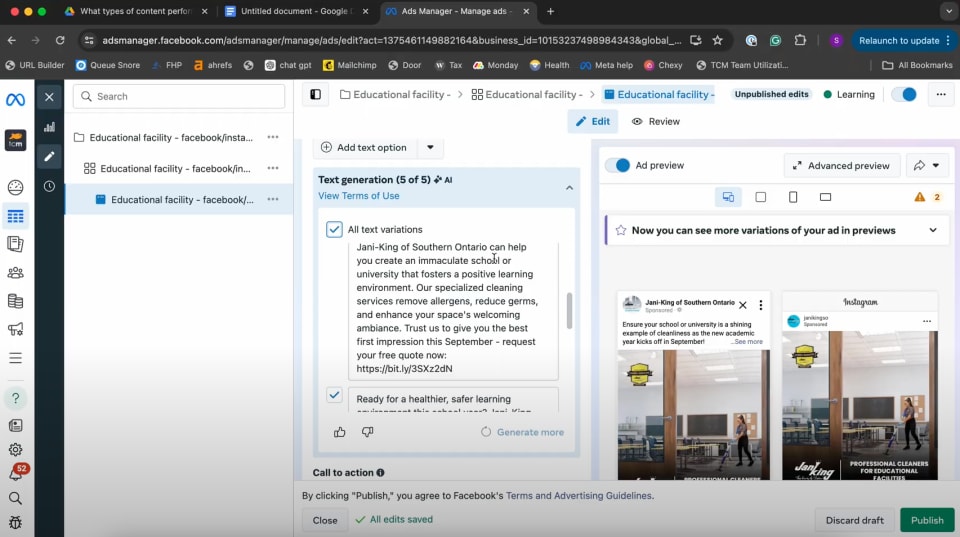Screen dimensions: 960x537
Task: Click the thumbs down feedback icon
Action: (x=367, y=432)
